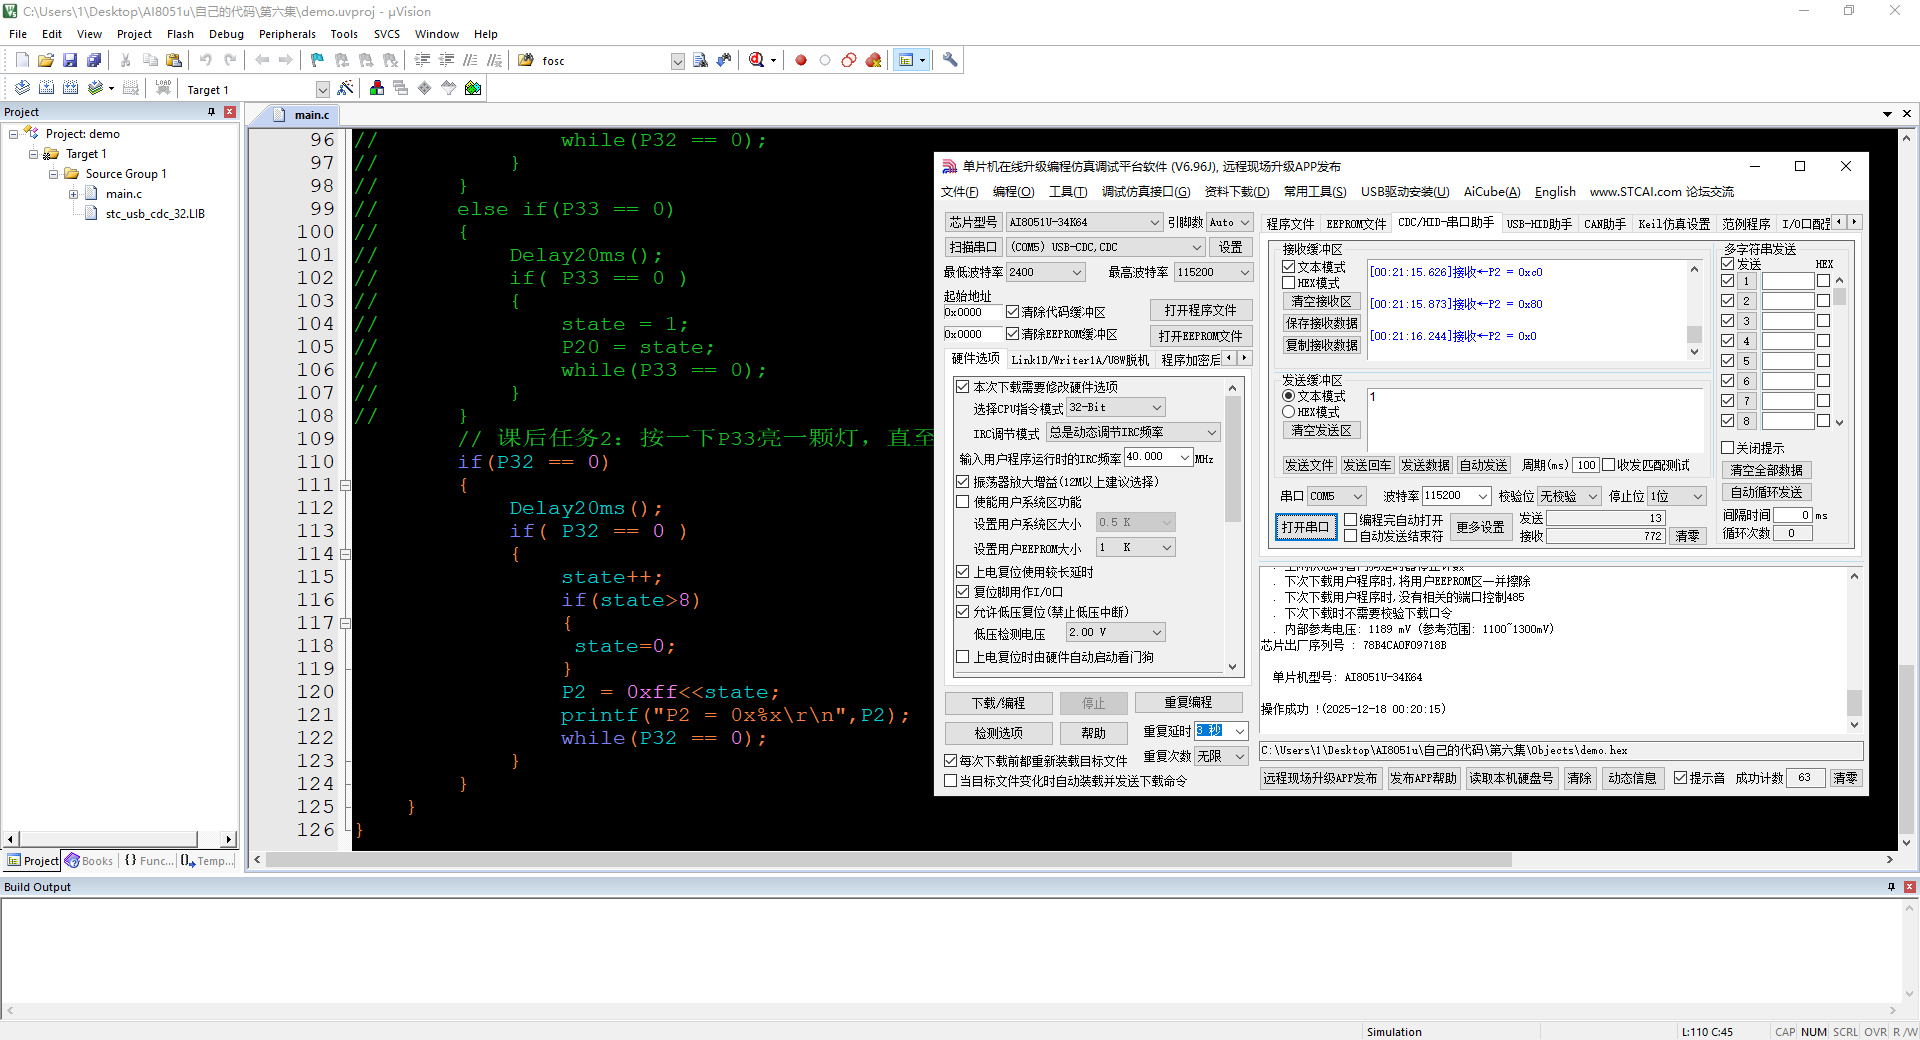1920x1040 pixels.
Task: Open the 芯片型号 AI8051U-34K64 dropdown
Action: point(1154,222)
